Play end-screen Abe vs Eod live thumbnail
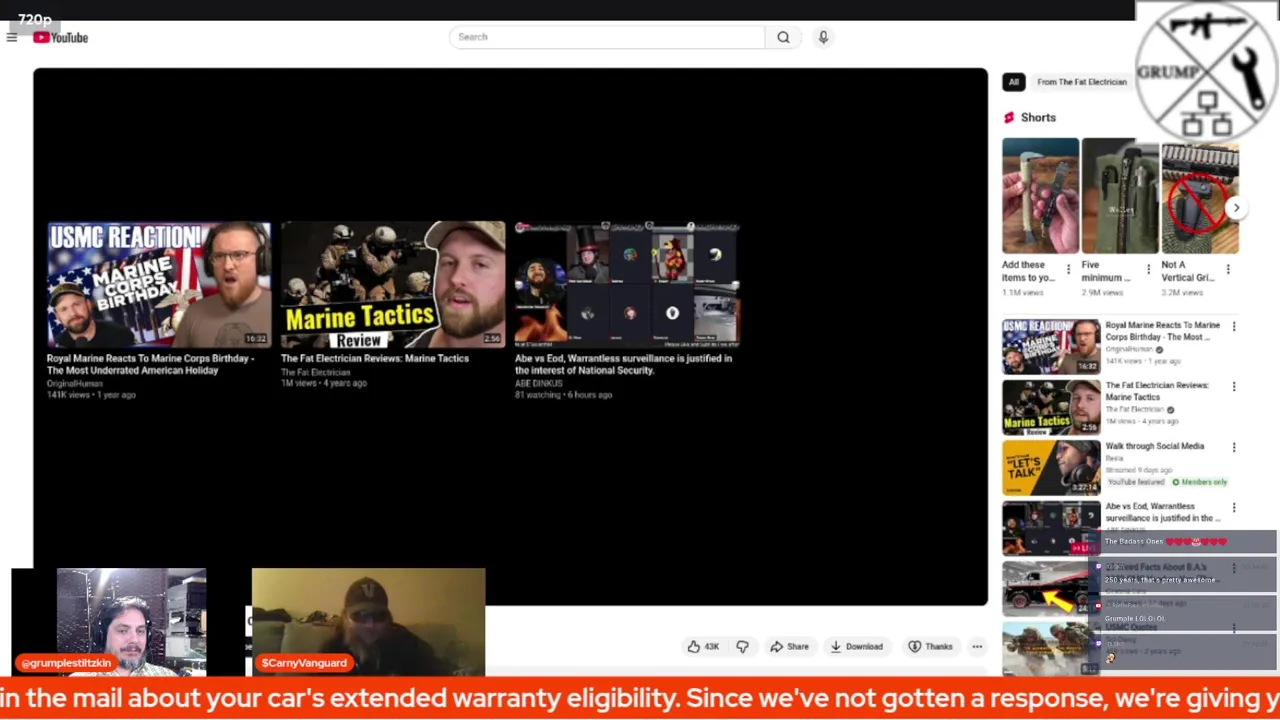The height and width of the screenshot is (720, 1280). (627, 284)
